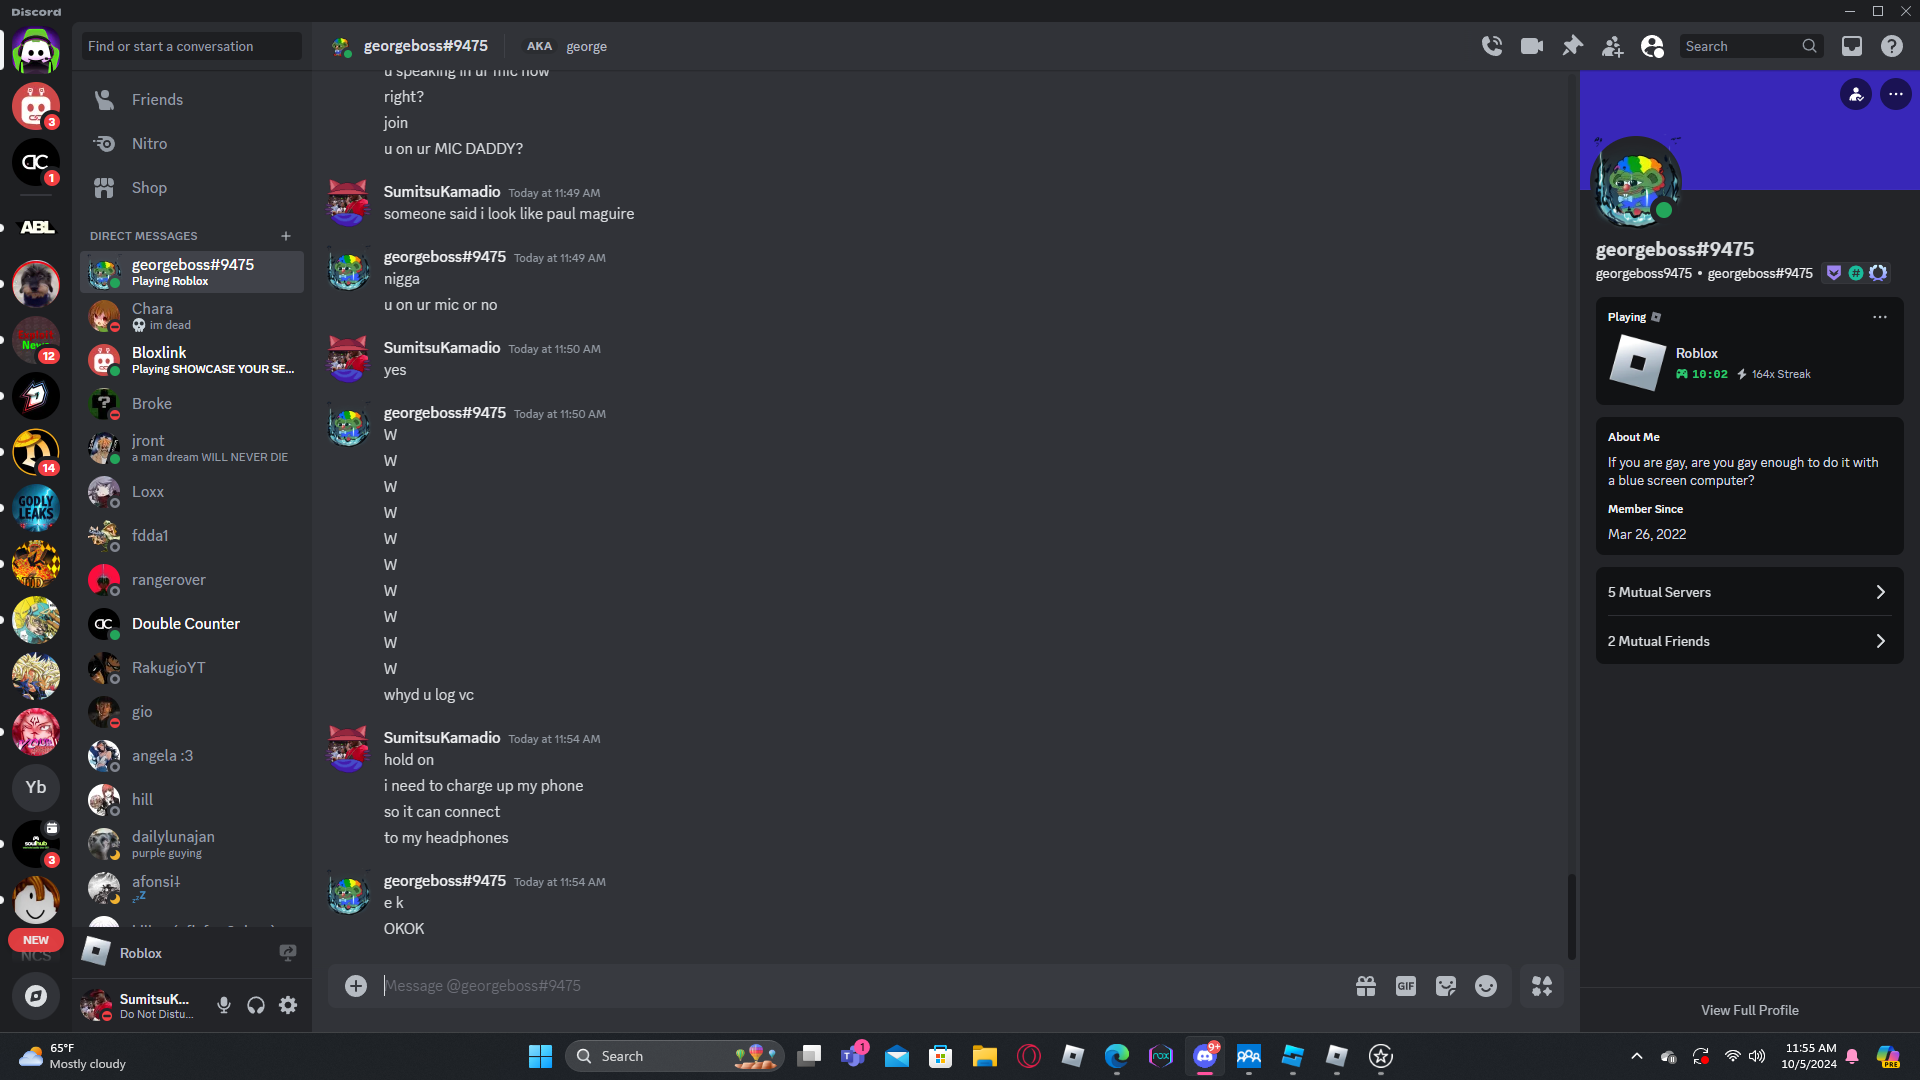Add friends to this DM
This screenshot has width=1920, height=1080.
(x=1612, y=46)
